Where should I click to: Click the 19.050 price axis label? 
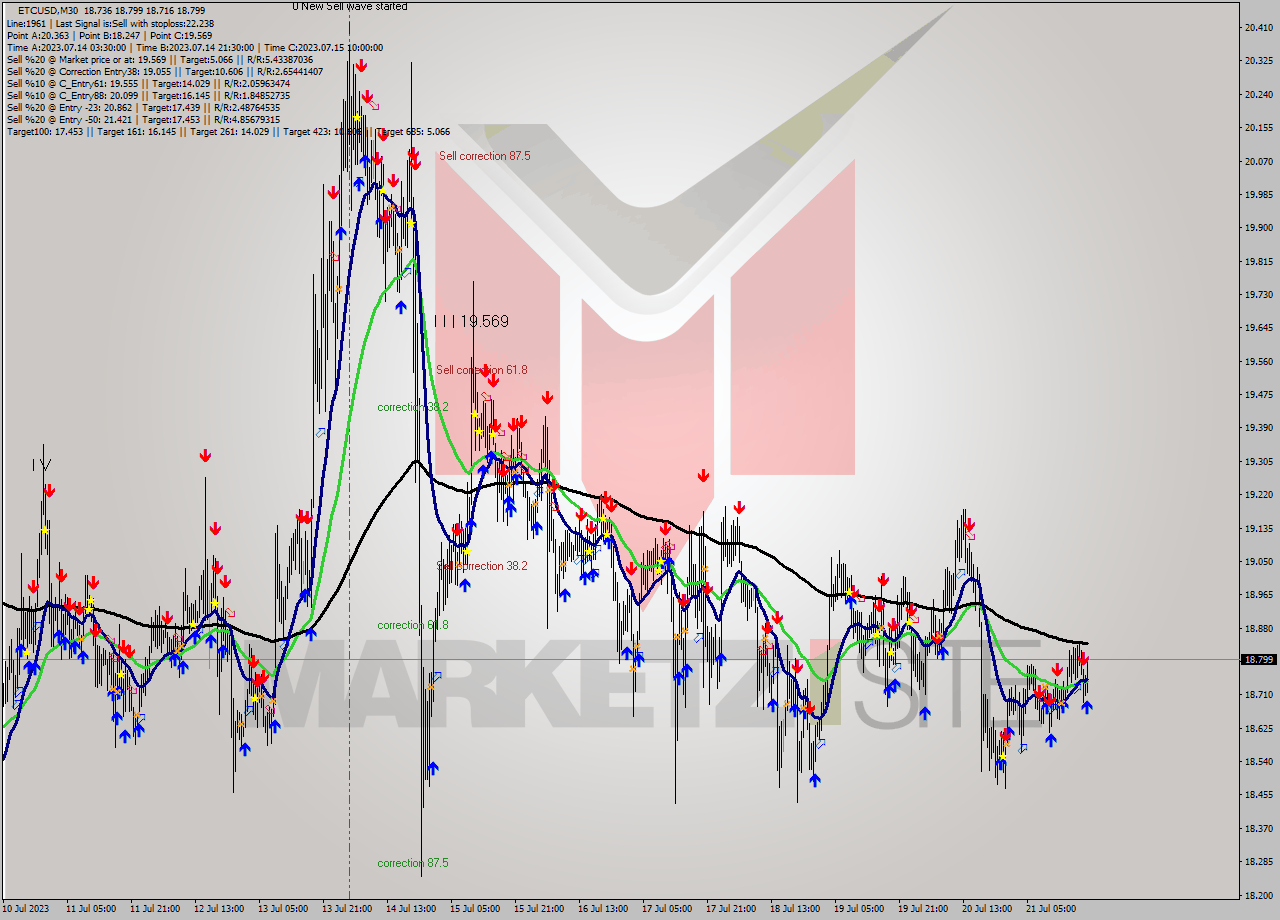pos(1258,561)
